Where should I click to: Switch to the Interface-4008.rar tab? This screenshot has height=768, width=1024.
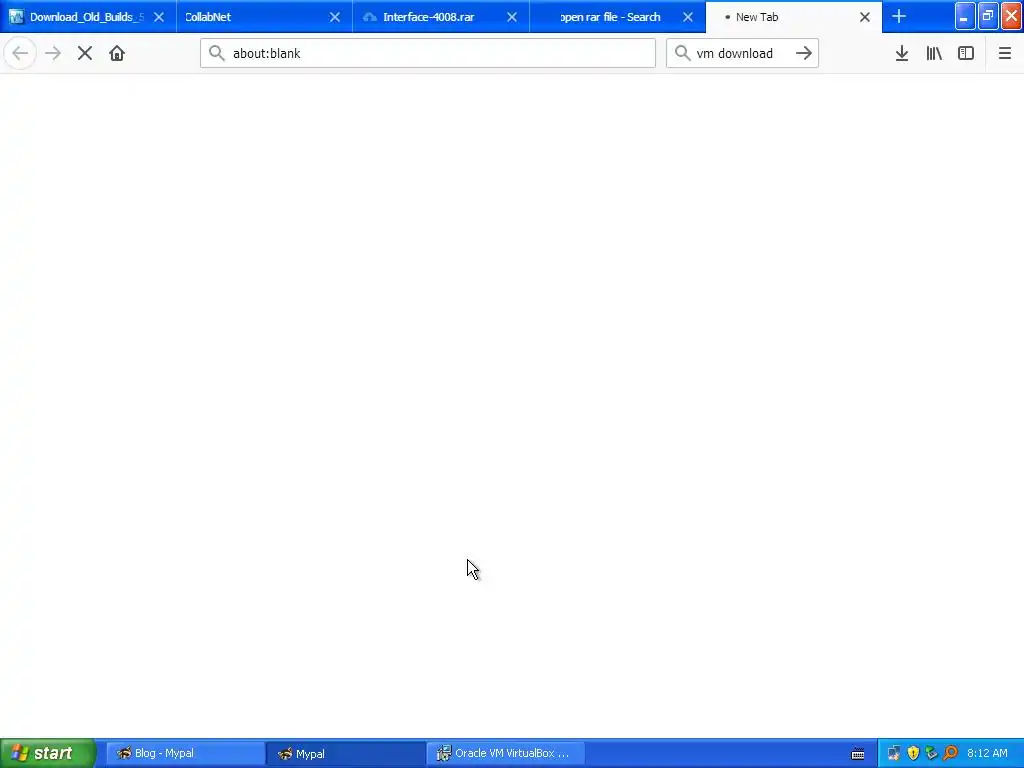[x=441, y=17]
